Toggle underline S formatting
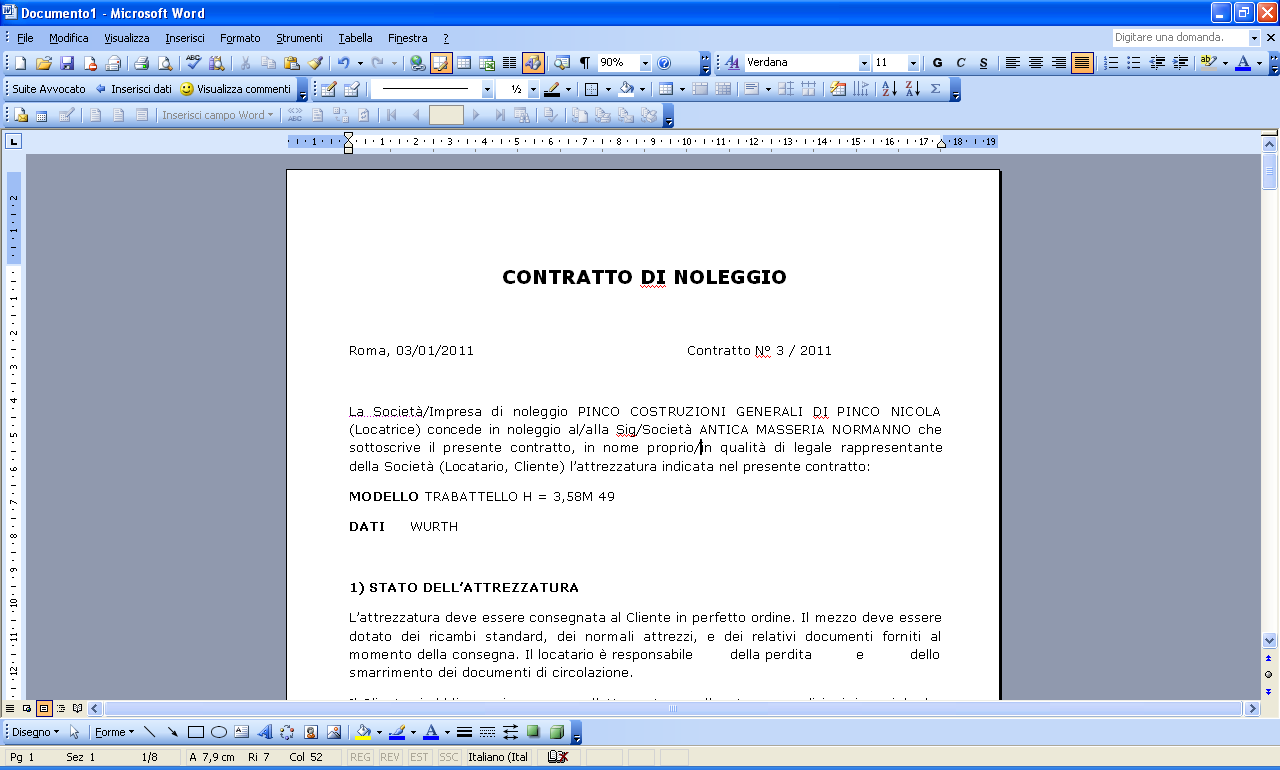The image size is (1280, 770). pos(984,63)
